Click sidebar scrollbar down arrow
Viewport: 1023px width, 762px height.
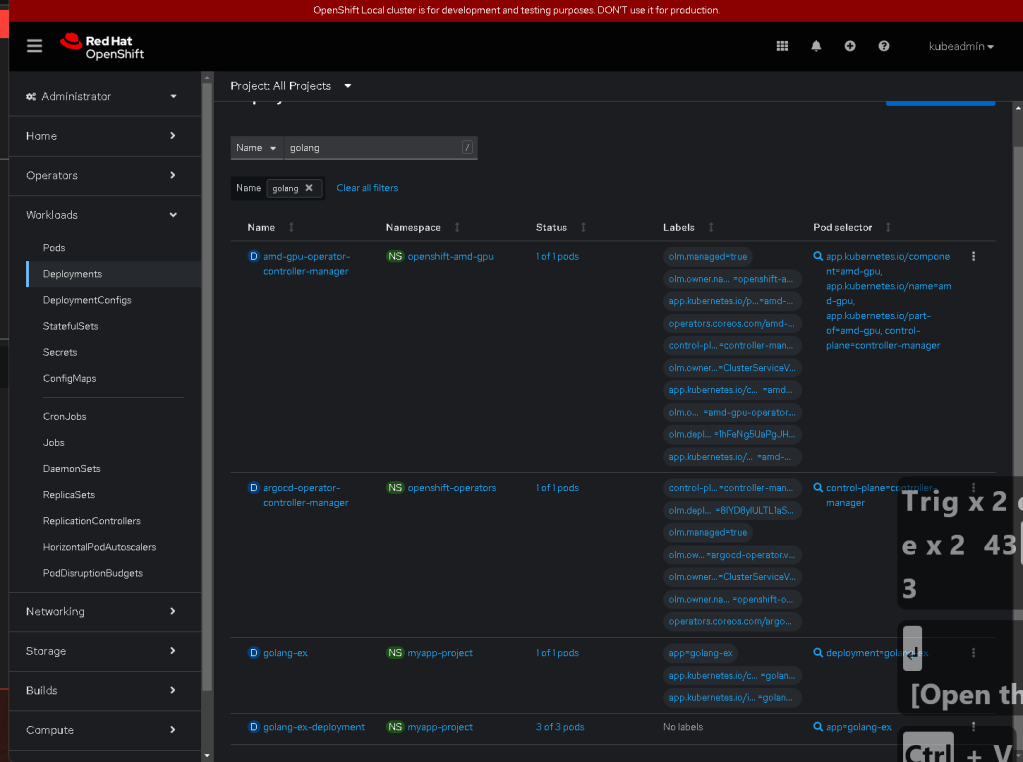(x=207, y=755)
